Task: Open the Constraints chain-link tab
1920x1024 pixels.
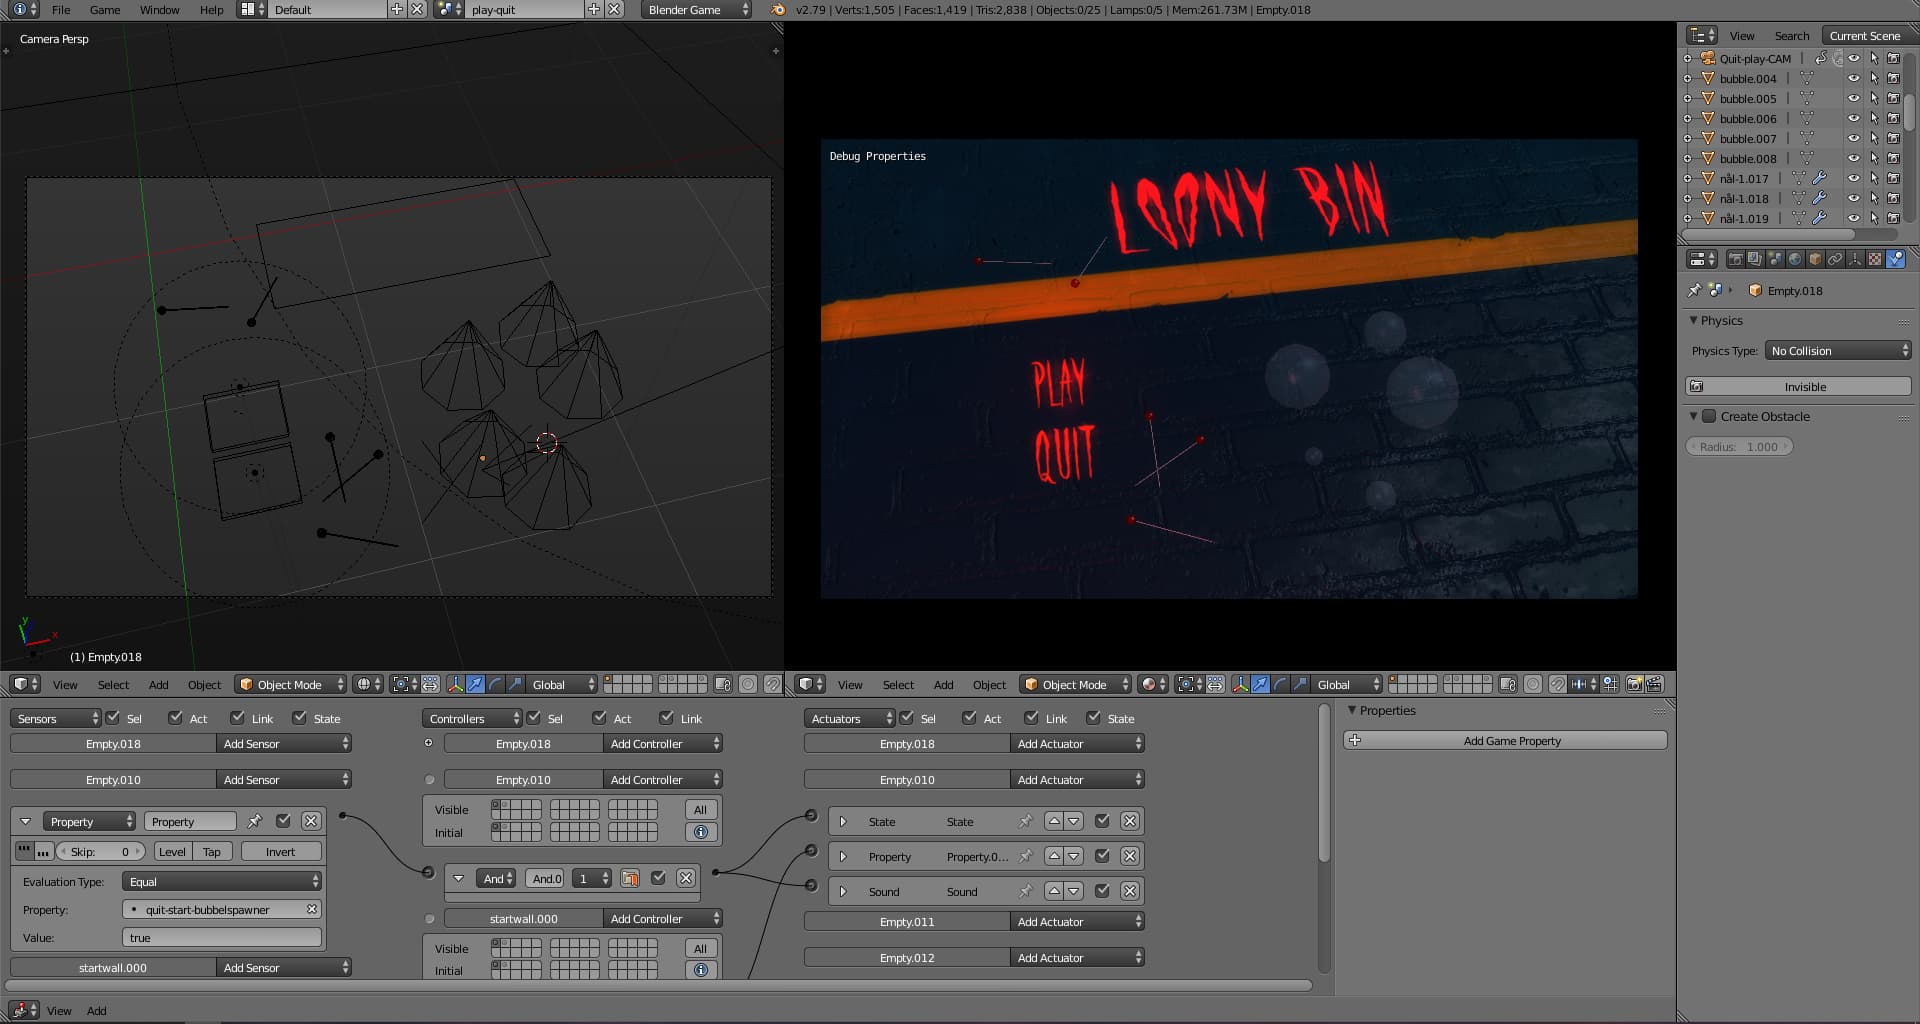Action: point(1835,259)
